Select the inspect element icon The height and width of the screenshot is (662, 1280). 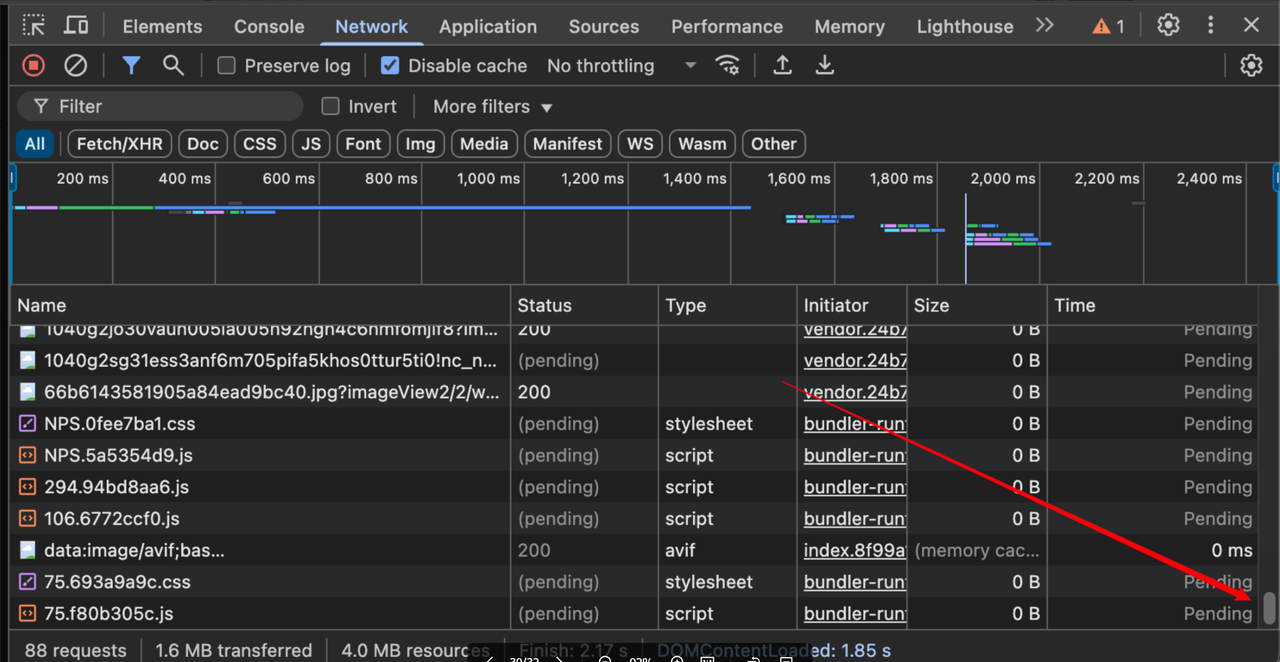[33, 25]
